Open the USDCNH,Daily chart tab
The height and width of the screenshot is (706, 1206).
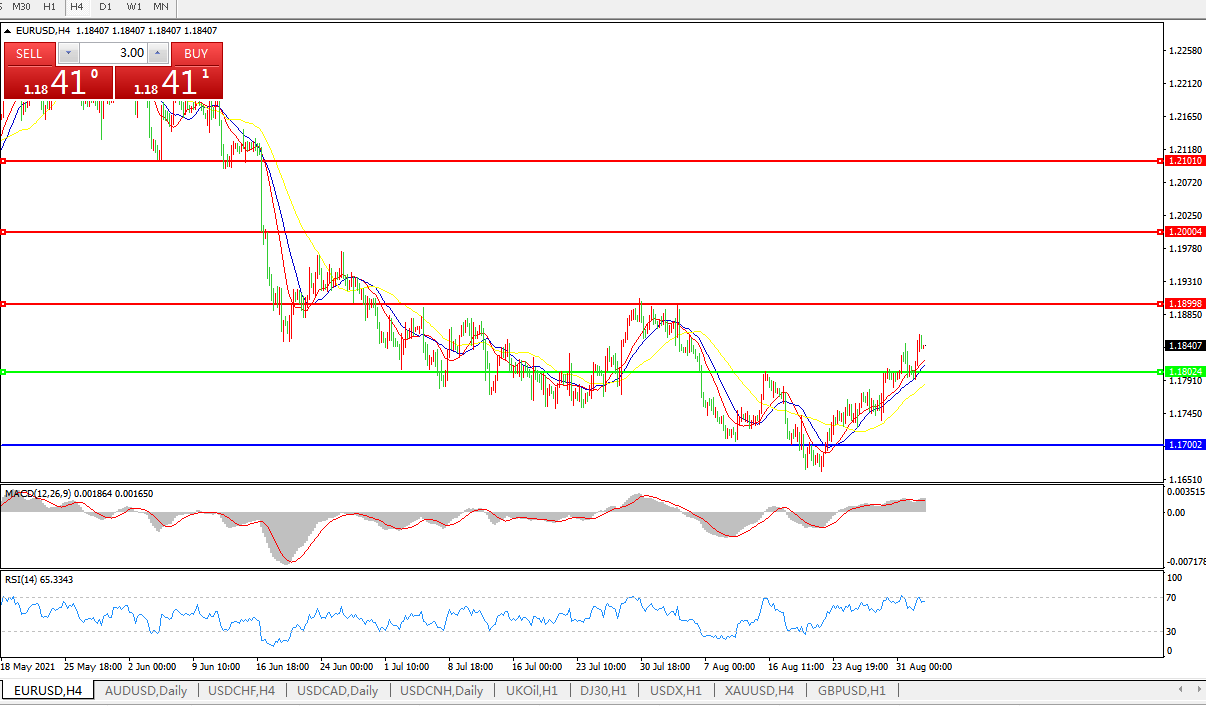point(441,691)
